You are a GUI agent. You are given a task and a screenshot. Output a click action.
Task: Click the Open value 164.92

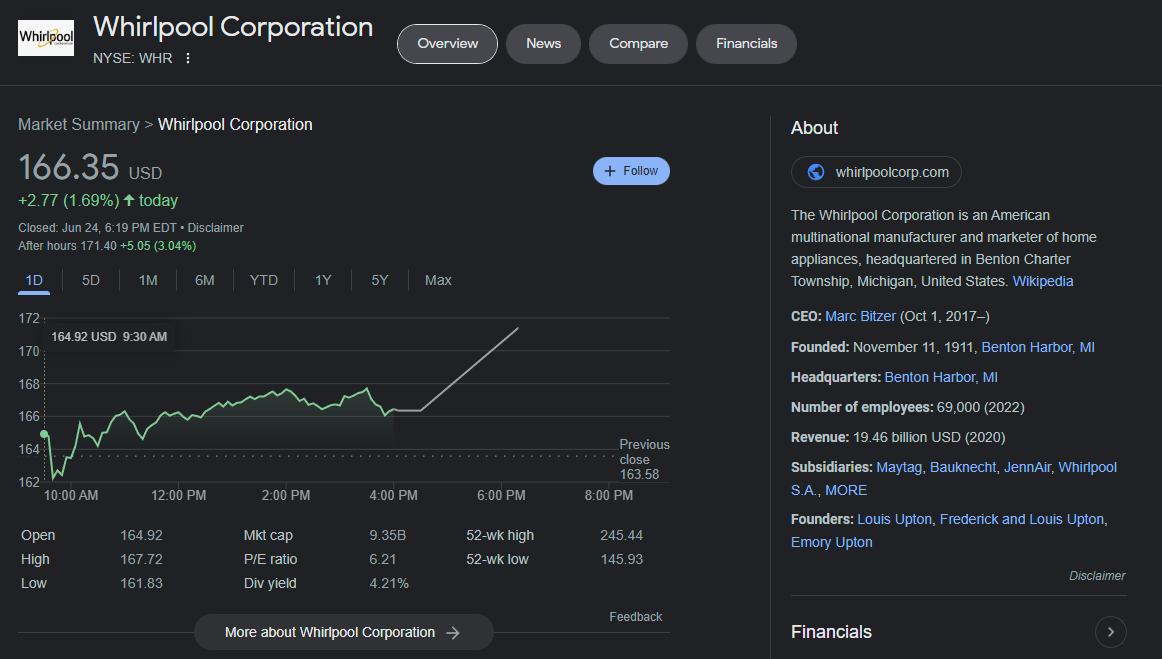[141, 535]
